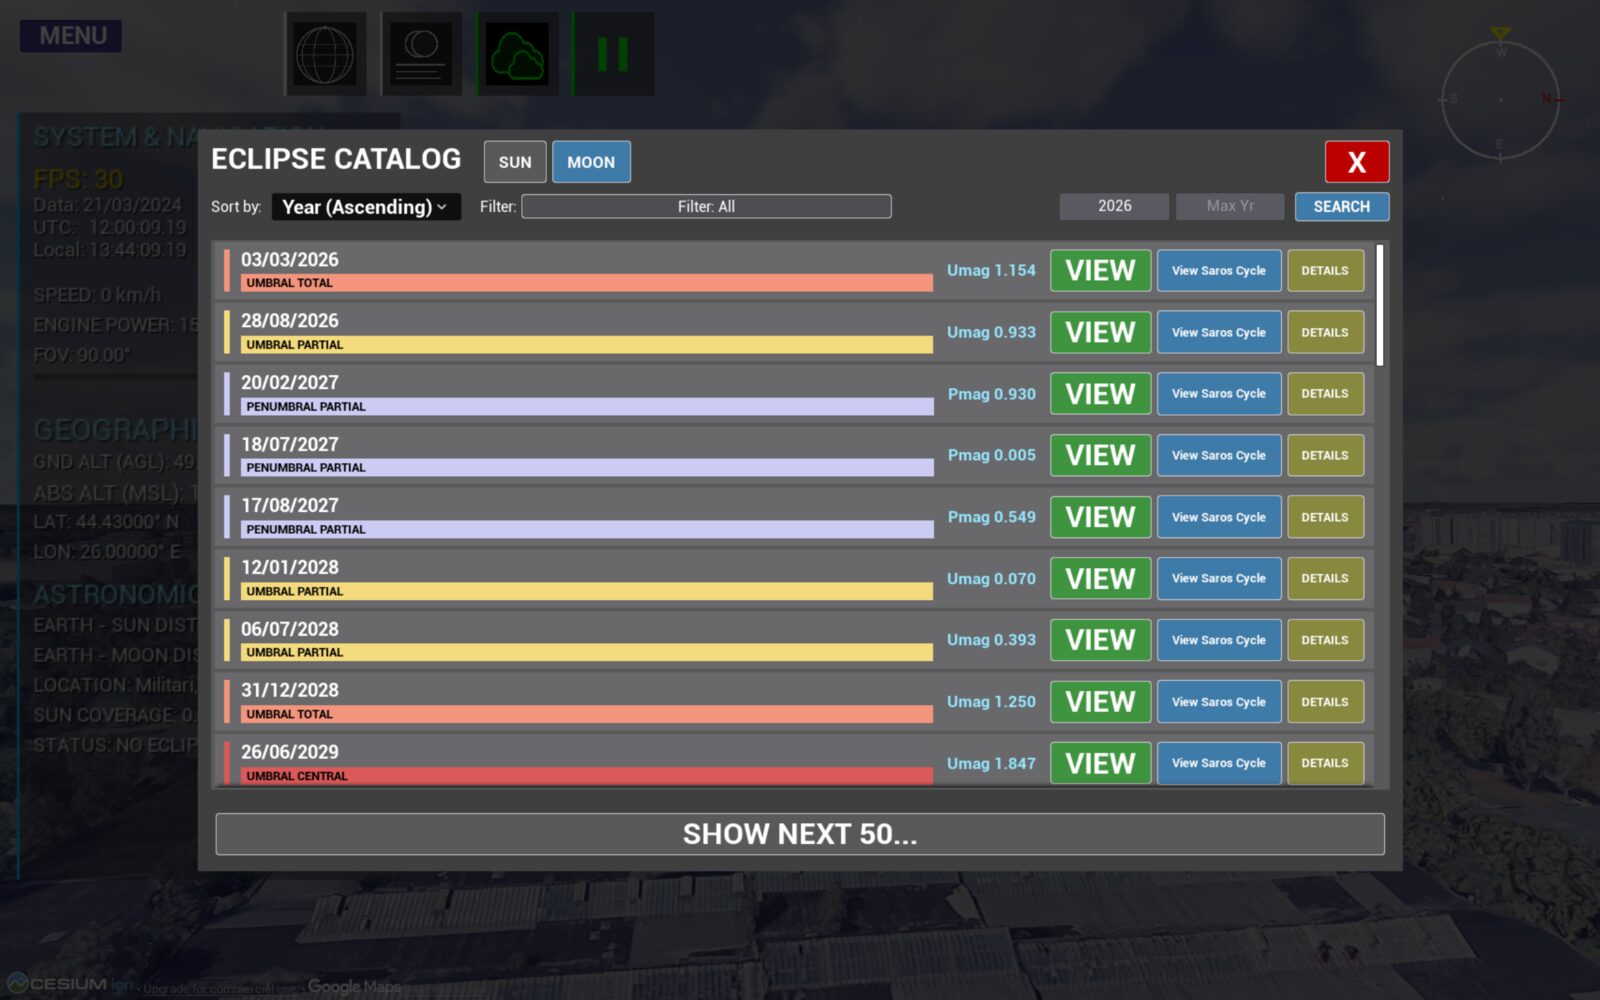View the 17/08/2027 eclipse
Image resolution: width=1600 pixels, height=1000 pixels.
(1100, 517)
